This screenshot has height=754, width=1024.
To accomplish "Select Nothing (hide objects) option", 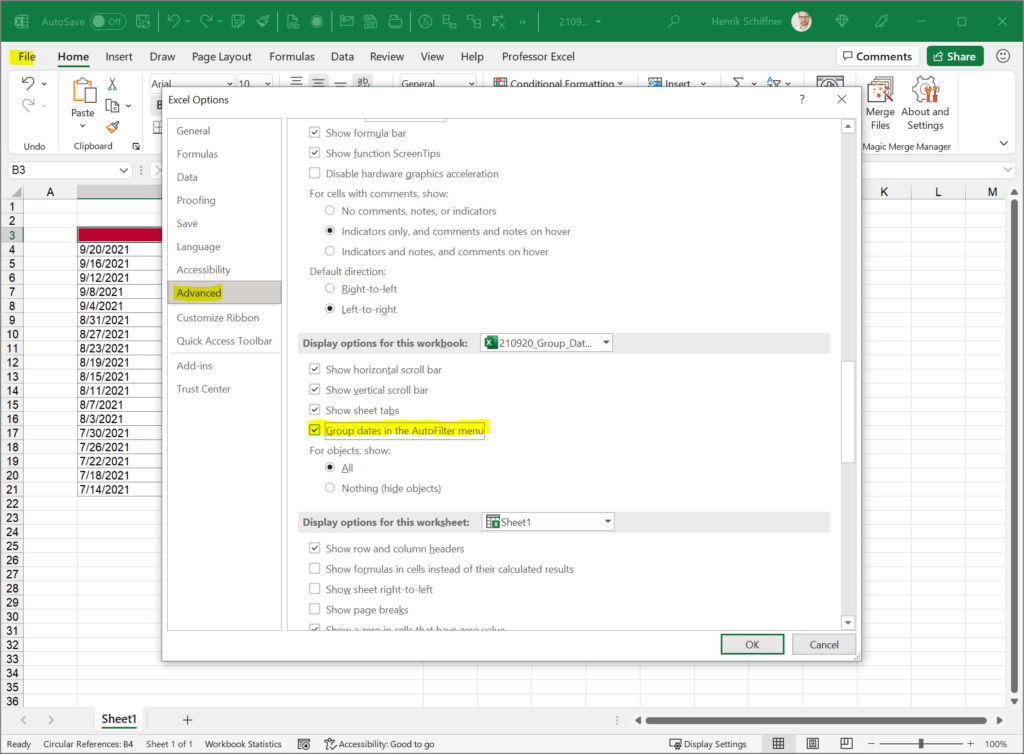I will 330,488.
